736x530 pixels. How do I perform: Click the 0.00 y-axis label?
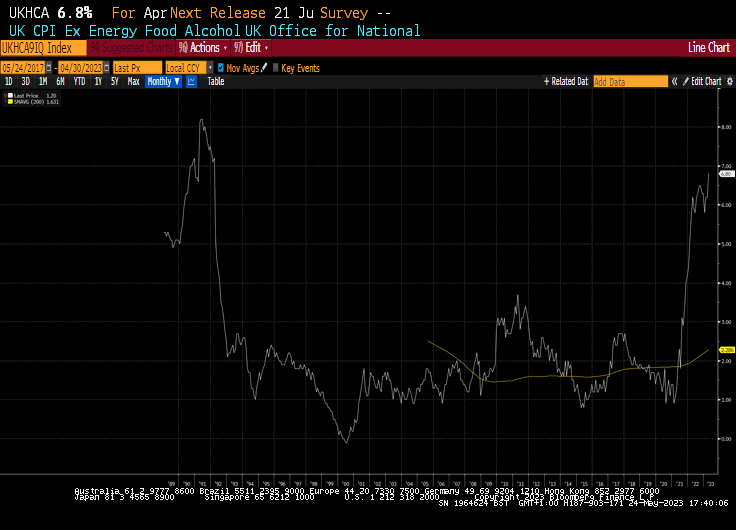coord(726,439)
